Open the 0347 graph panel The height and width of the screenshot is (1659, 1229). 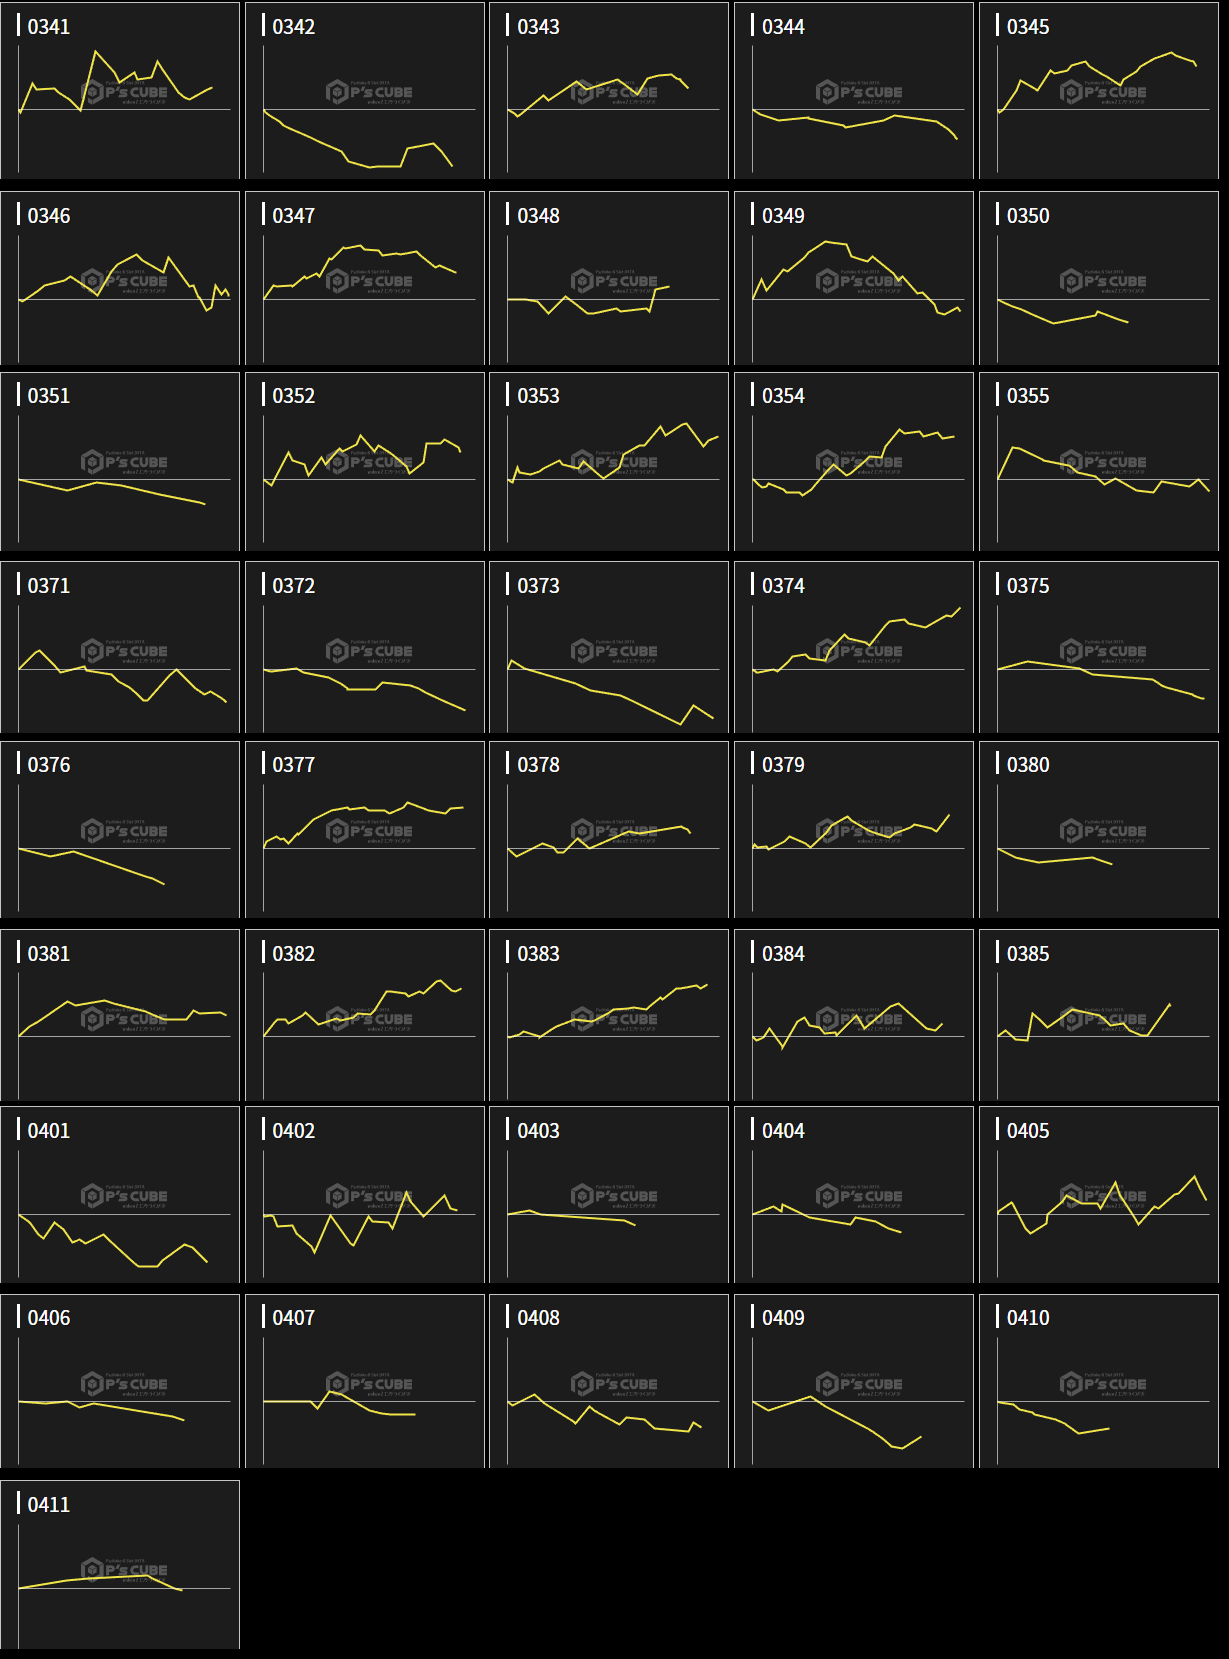(365, 279)
